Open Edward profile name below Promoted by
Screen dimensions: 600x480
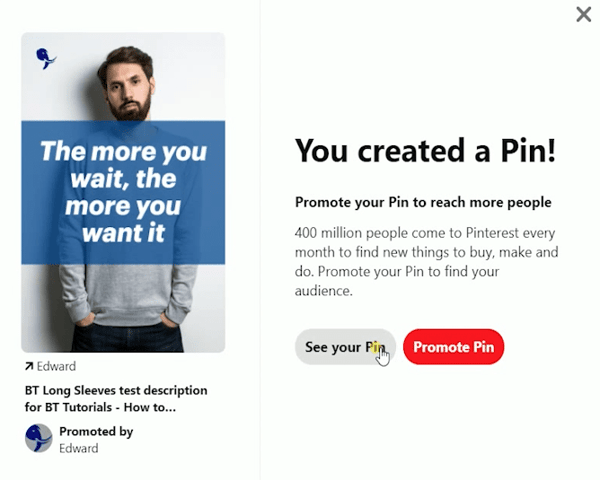pos(79,448)
